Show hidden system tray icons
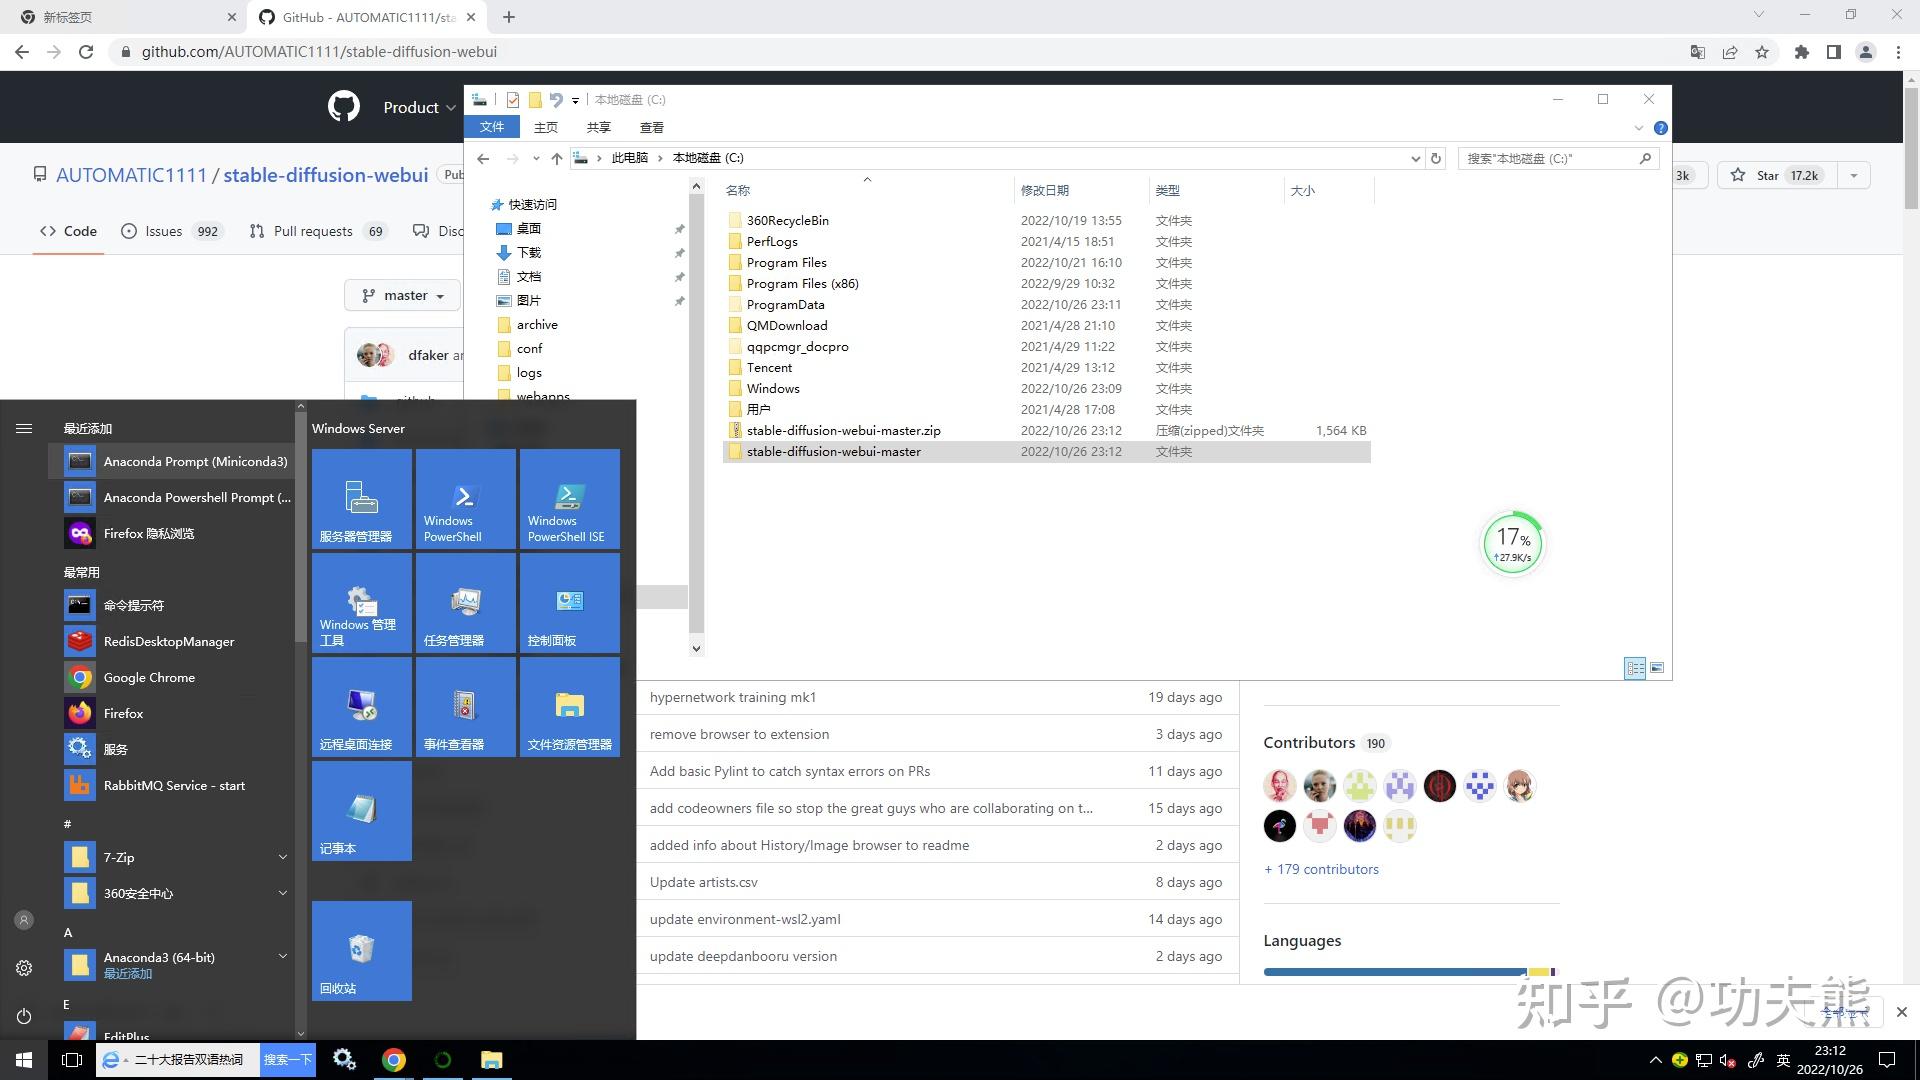 tap(1655, 1060)
